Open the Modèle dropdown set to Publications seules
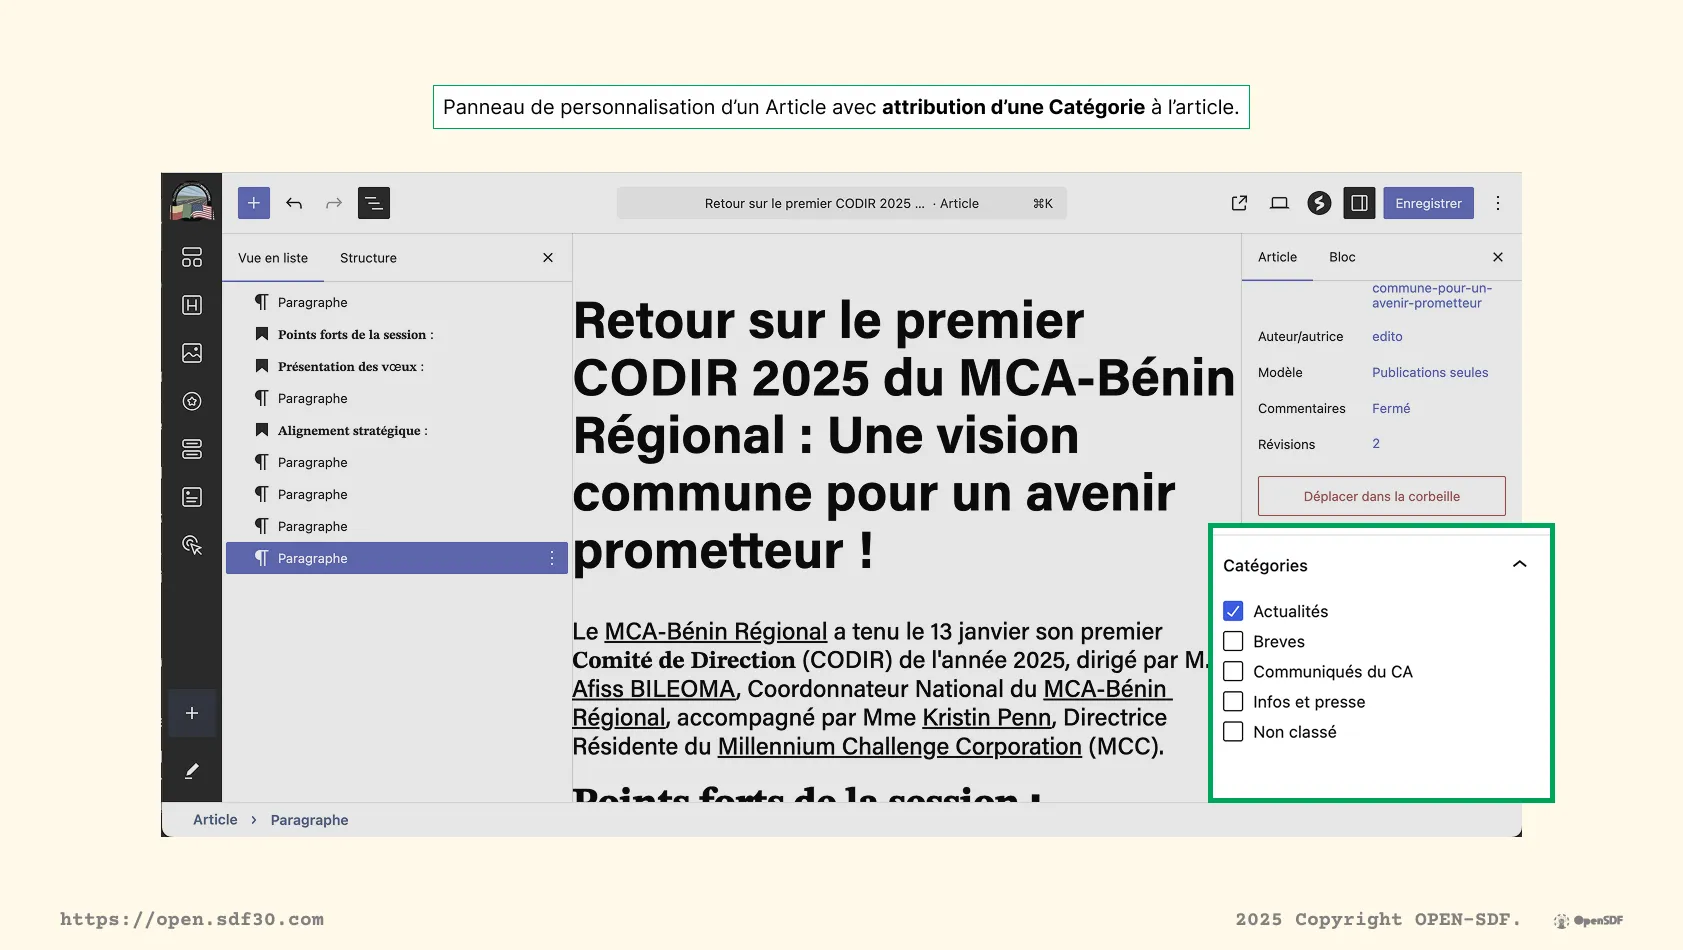This screenshot has width=1683, height=950. (x=1430, y=372)
